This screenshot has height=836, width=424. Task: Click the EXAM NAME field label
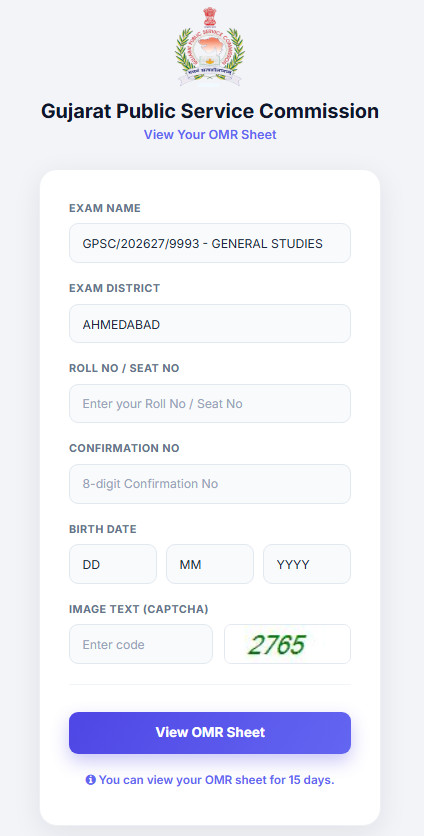click(105, 208)
